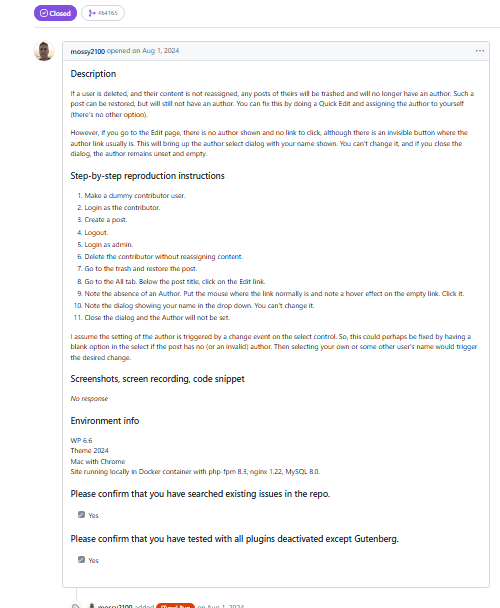This screenshot has width=500, height=608.
Task: Click the Description heading
Action: click(93, 74)
